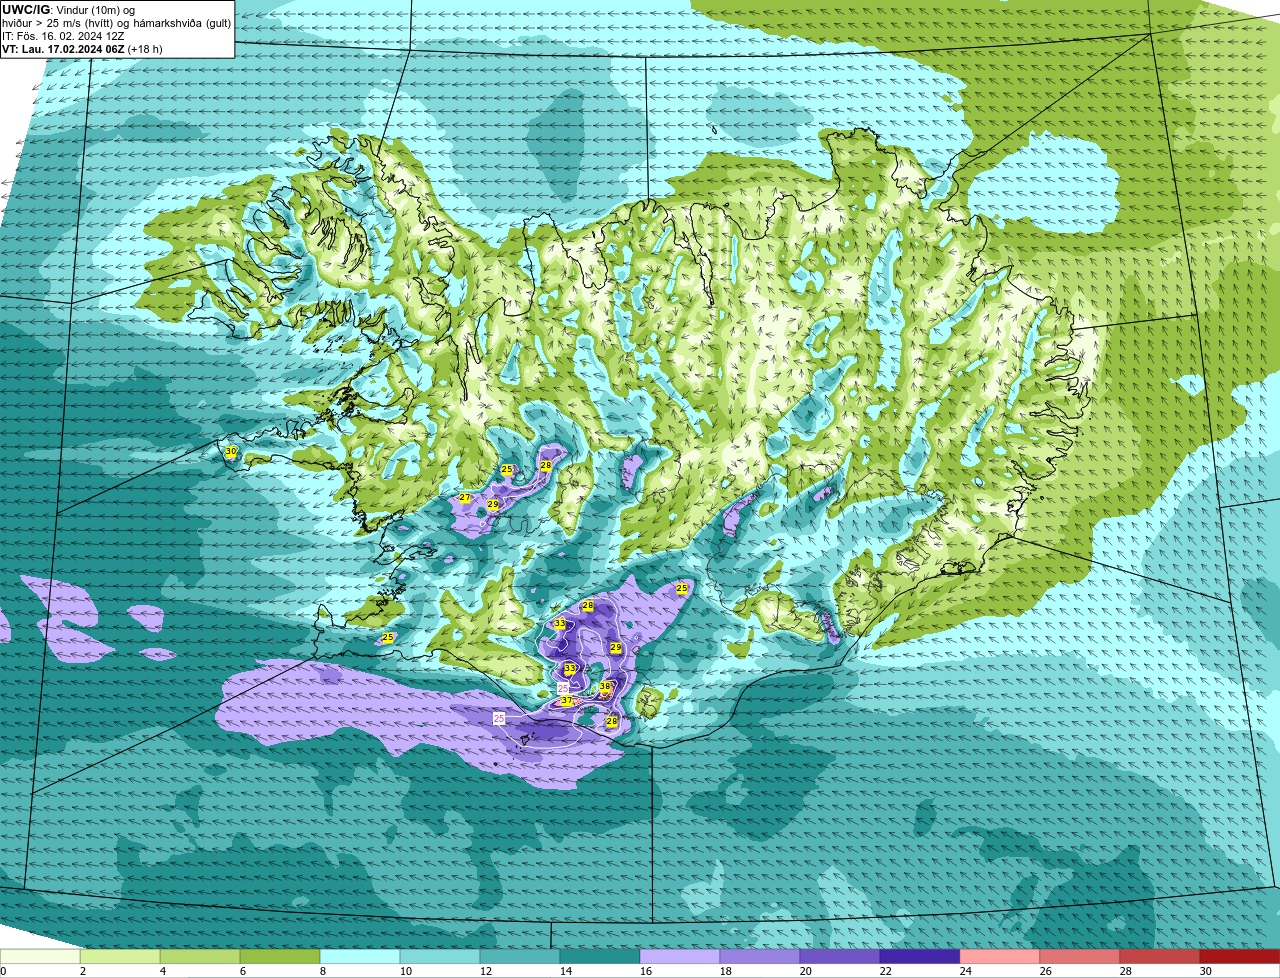Click the 12–14 m/s teal legend swatch
Screen dimensions: 1280x978
[x=520, y=957]
